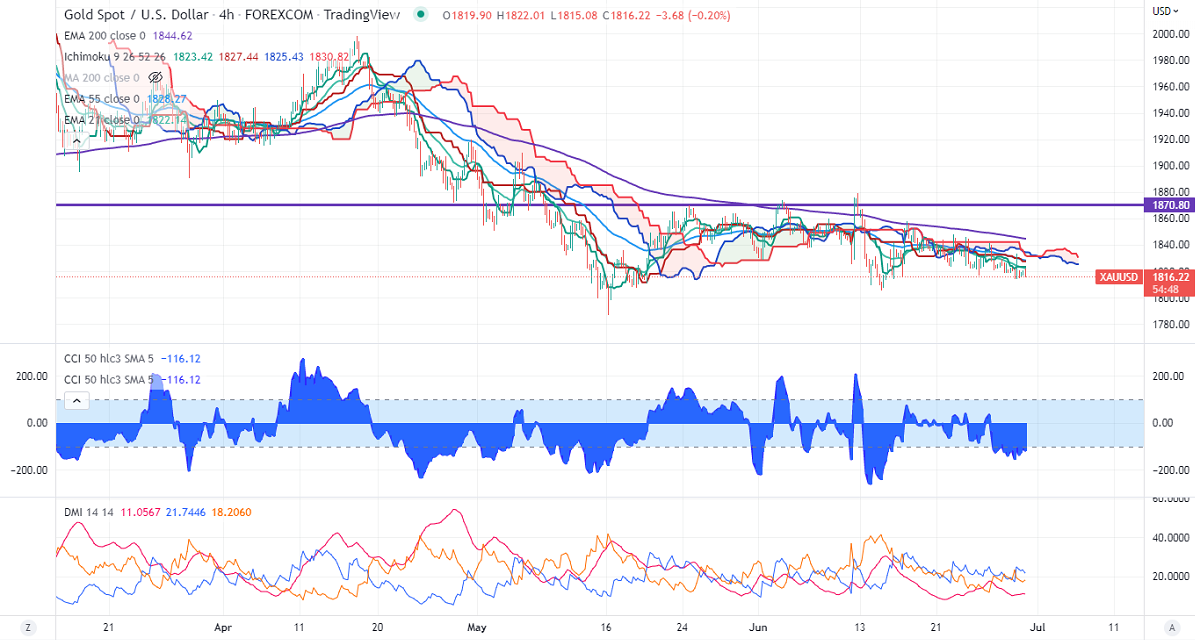Select the purple horizontal line at 1870.80

click(x=599, y=205)
